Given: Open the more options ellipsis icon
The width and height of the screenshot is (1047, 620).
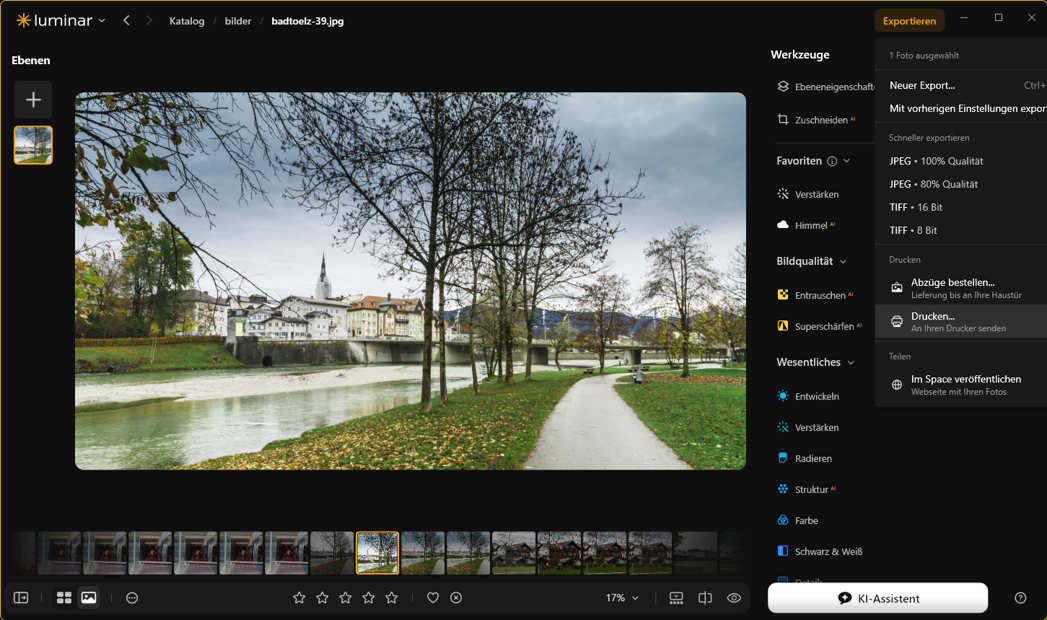Looking at the screenshot, I should (132, 598).
